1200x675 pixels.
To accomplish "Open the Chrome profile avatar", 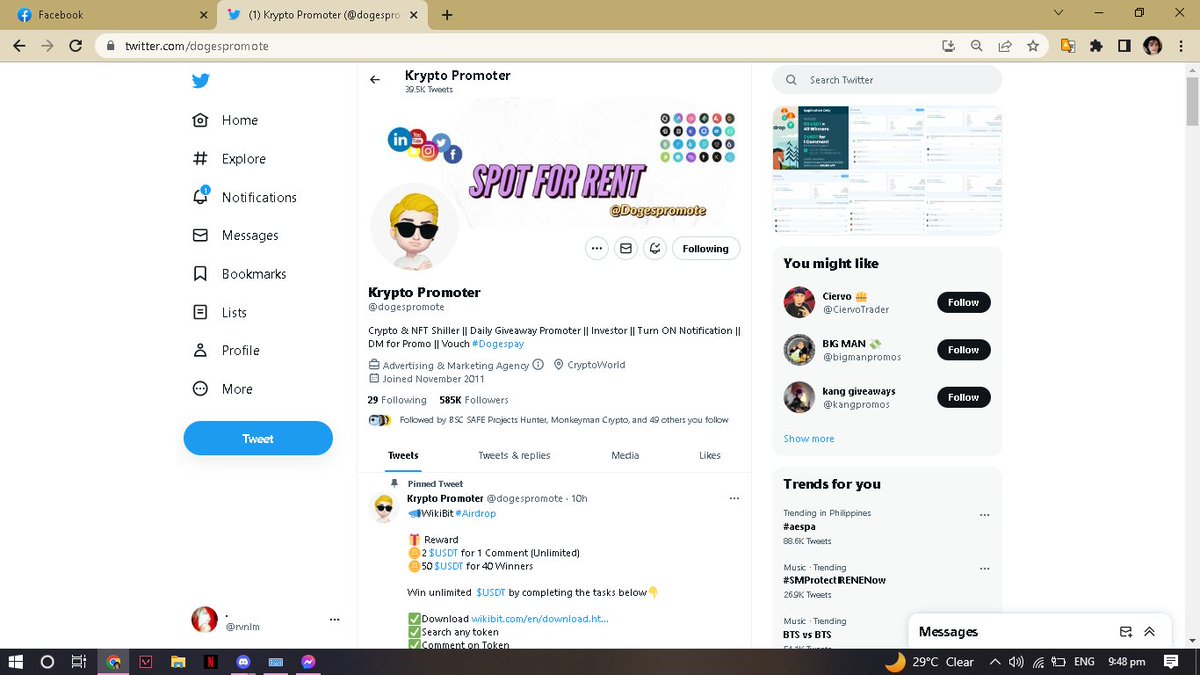I will click(1152, 46).
